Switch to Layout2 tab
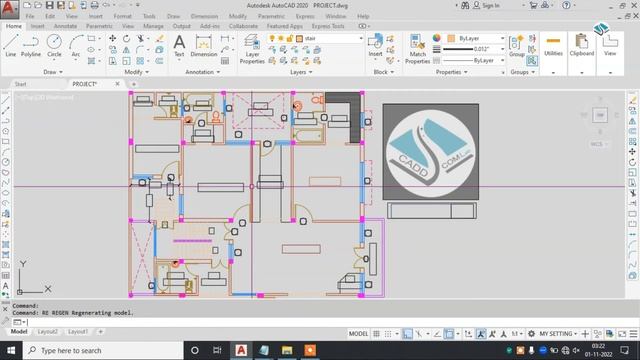The height and width of the screenshot is (360, 640). pyautogui.click(x=47, y=332)
